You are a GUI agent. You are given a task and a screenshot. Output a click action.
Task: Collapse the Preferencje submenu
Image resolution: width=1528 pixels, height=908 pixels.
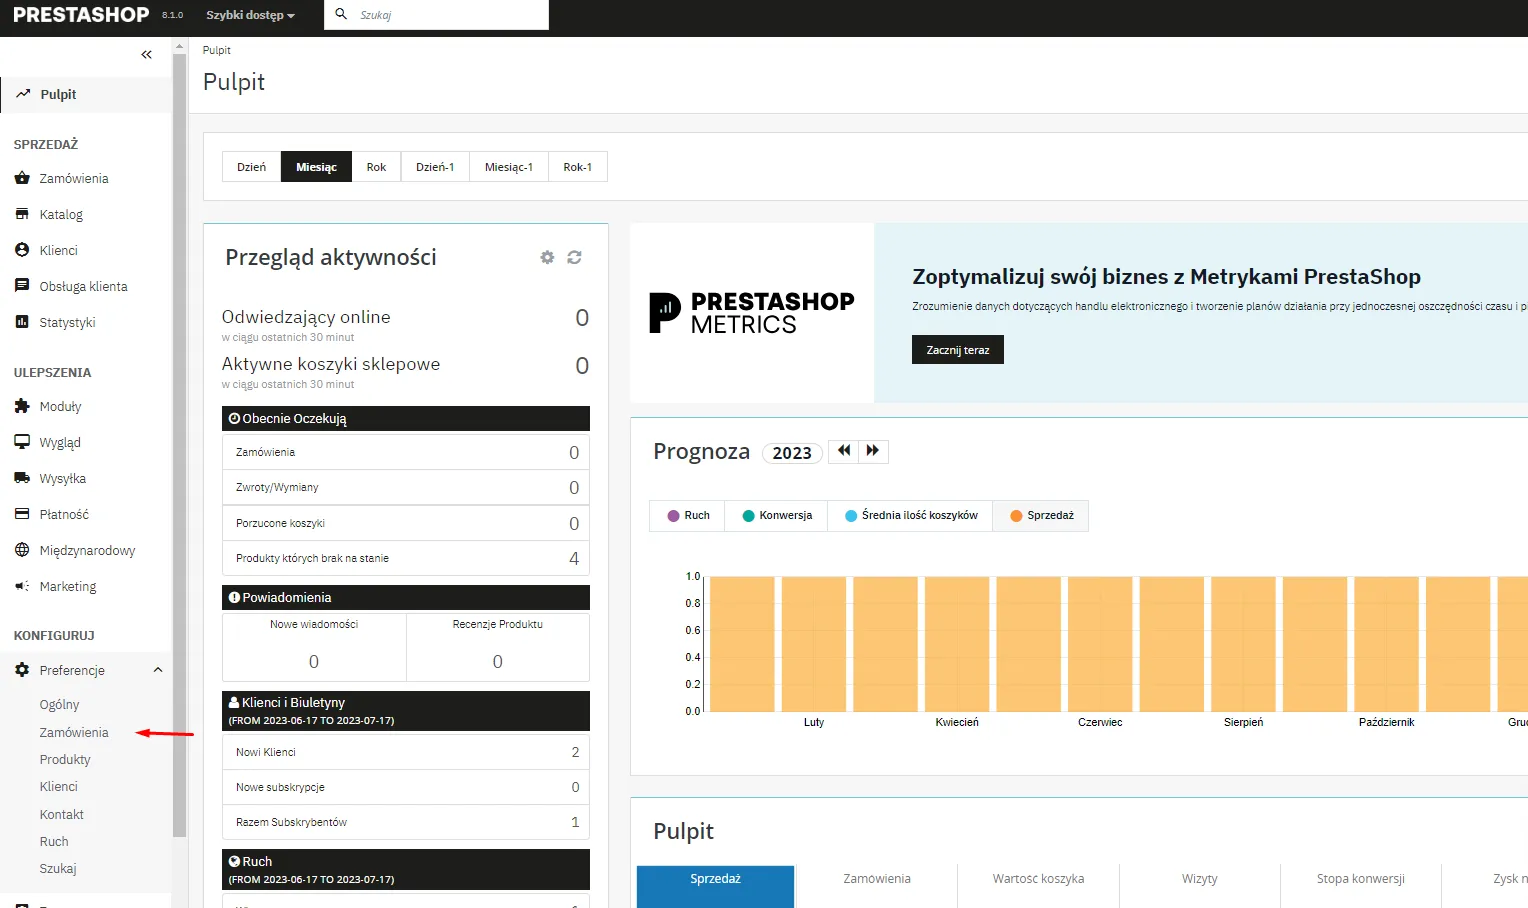157,670
